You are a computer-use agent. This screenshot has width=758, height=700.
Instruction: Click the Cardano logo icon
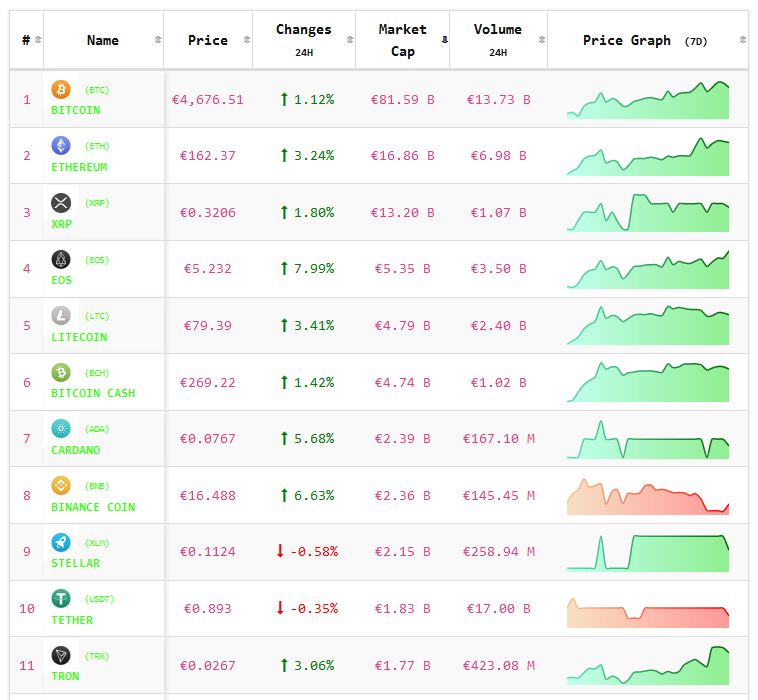(61, 429)
